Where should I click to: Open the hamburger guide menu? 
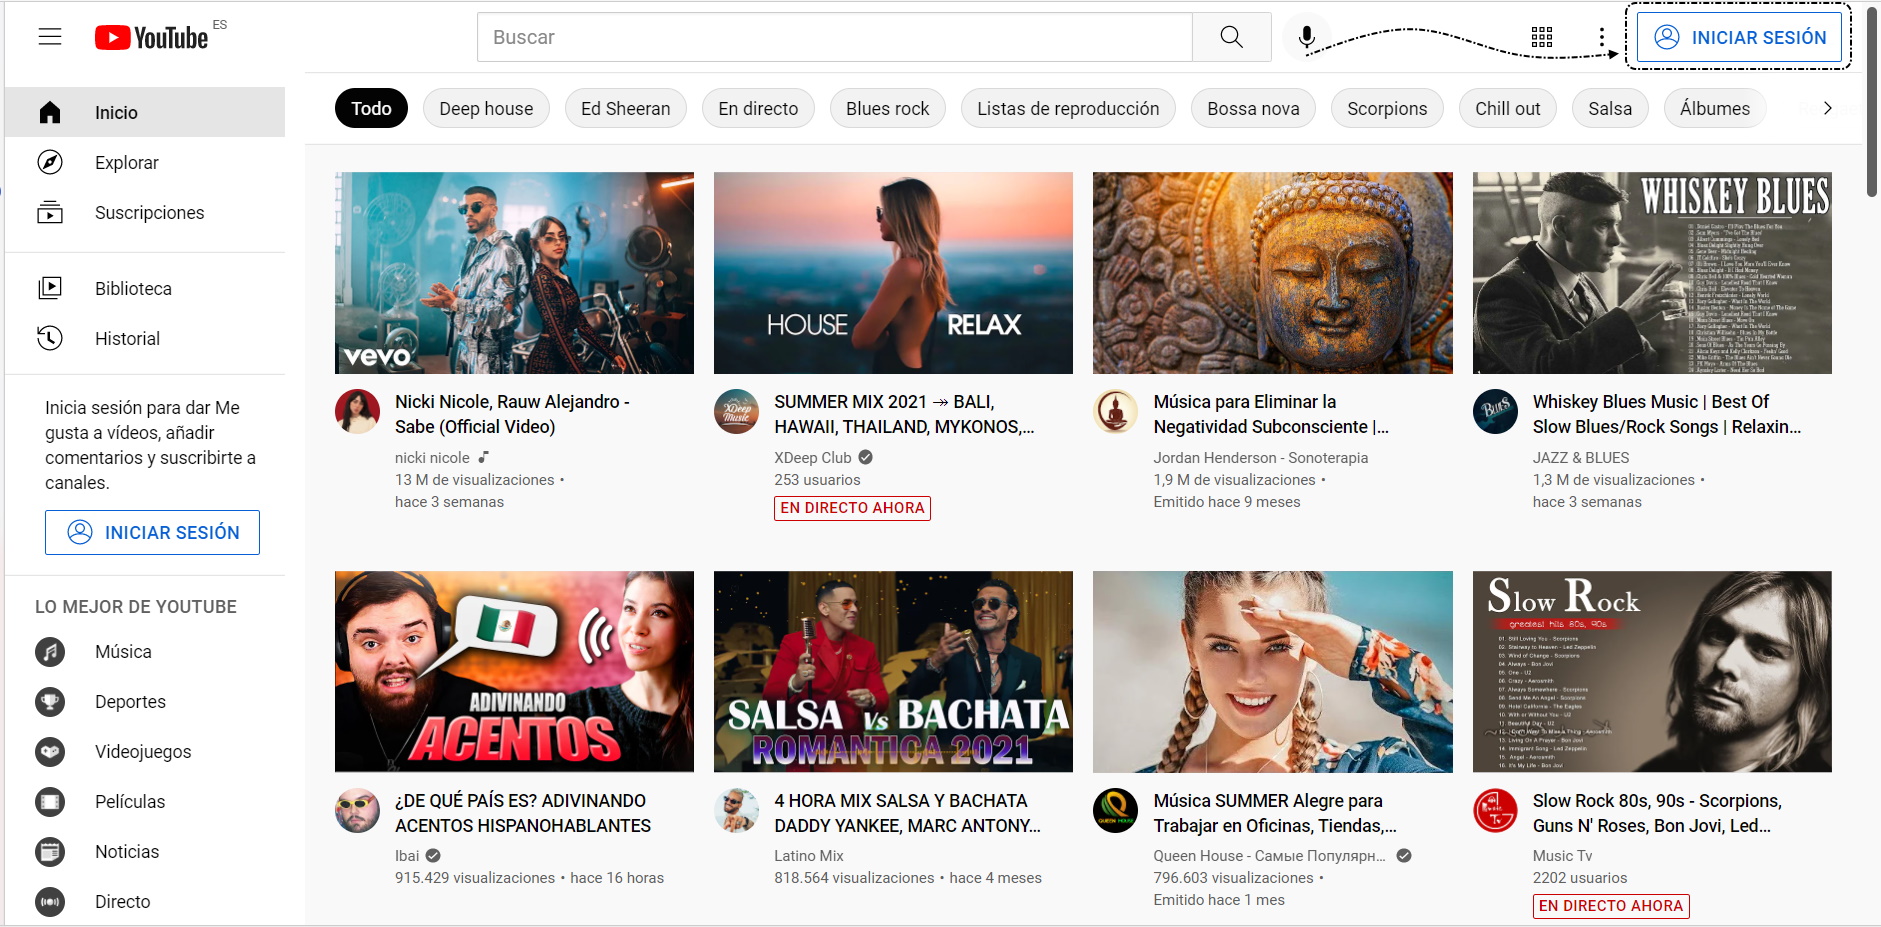point(50,37)
